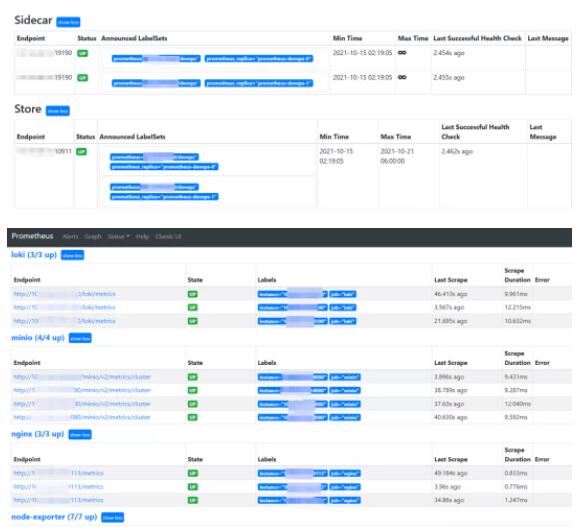Open the Graph page from the navbar

93,237
